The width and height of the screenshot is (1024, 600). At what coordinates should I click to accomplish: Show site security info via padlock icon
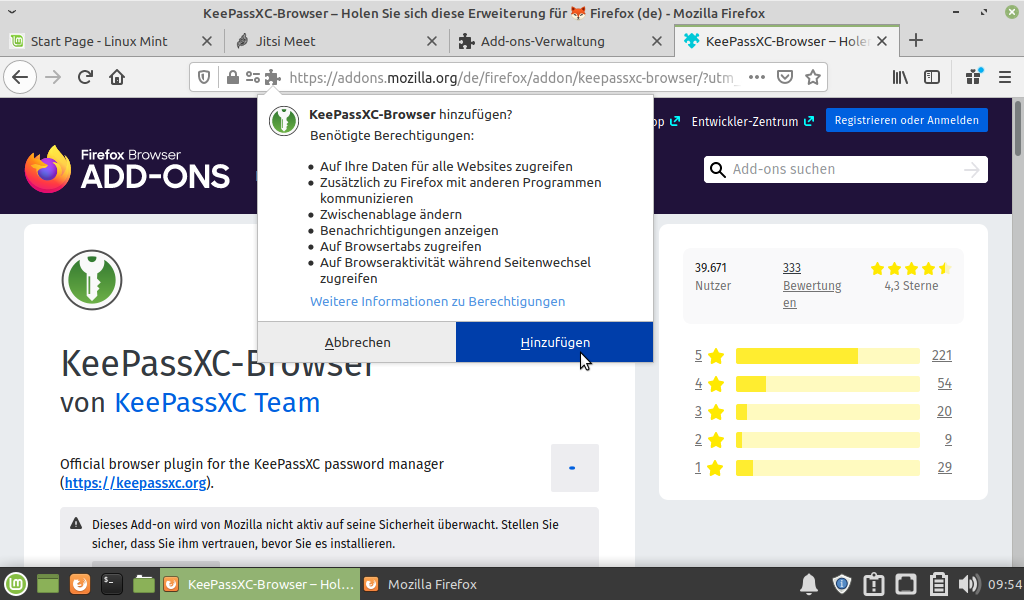(232, 78)
